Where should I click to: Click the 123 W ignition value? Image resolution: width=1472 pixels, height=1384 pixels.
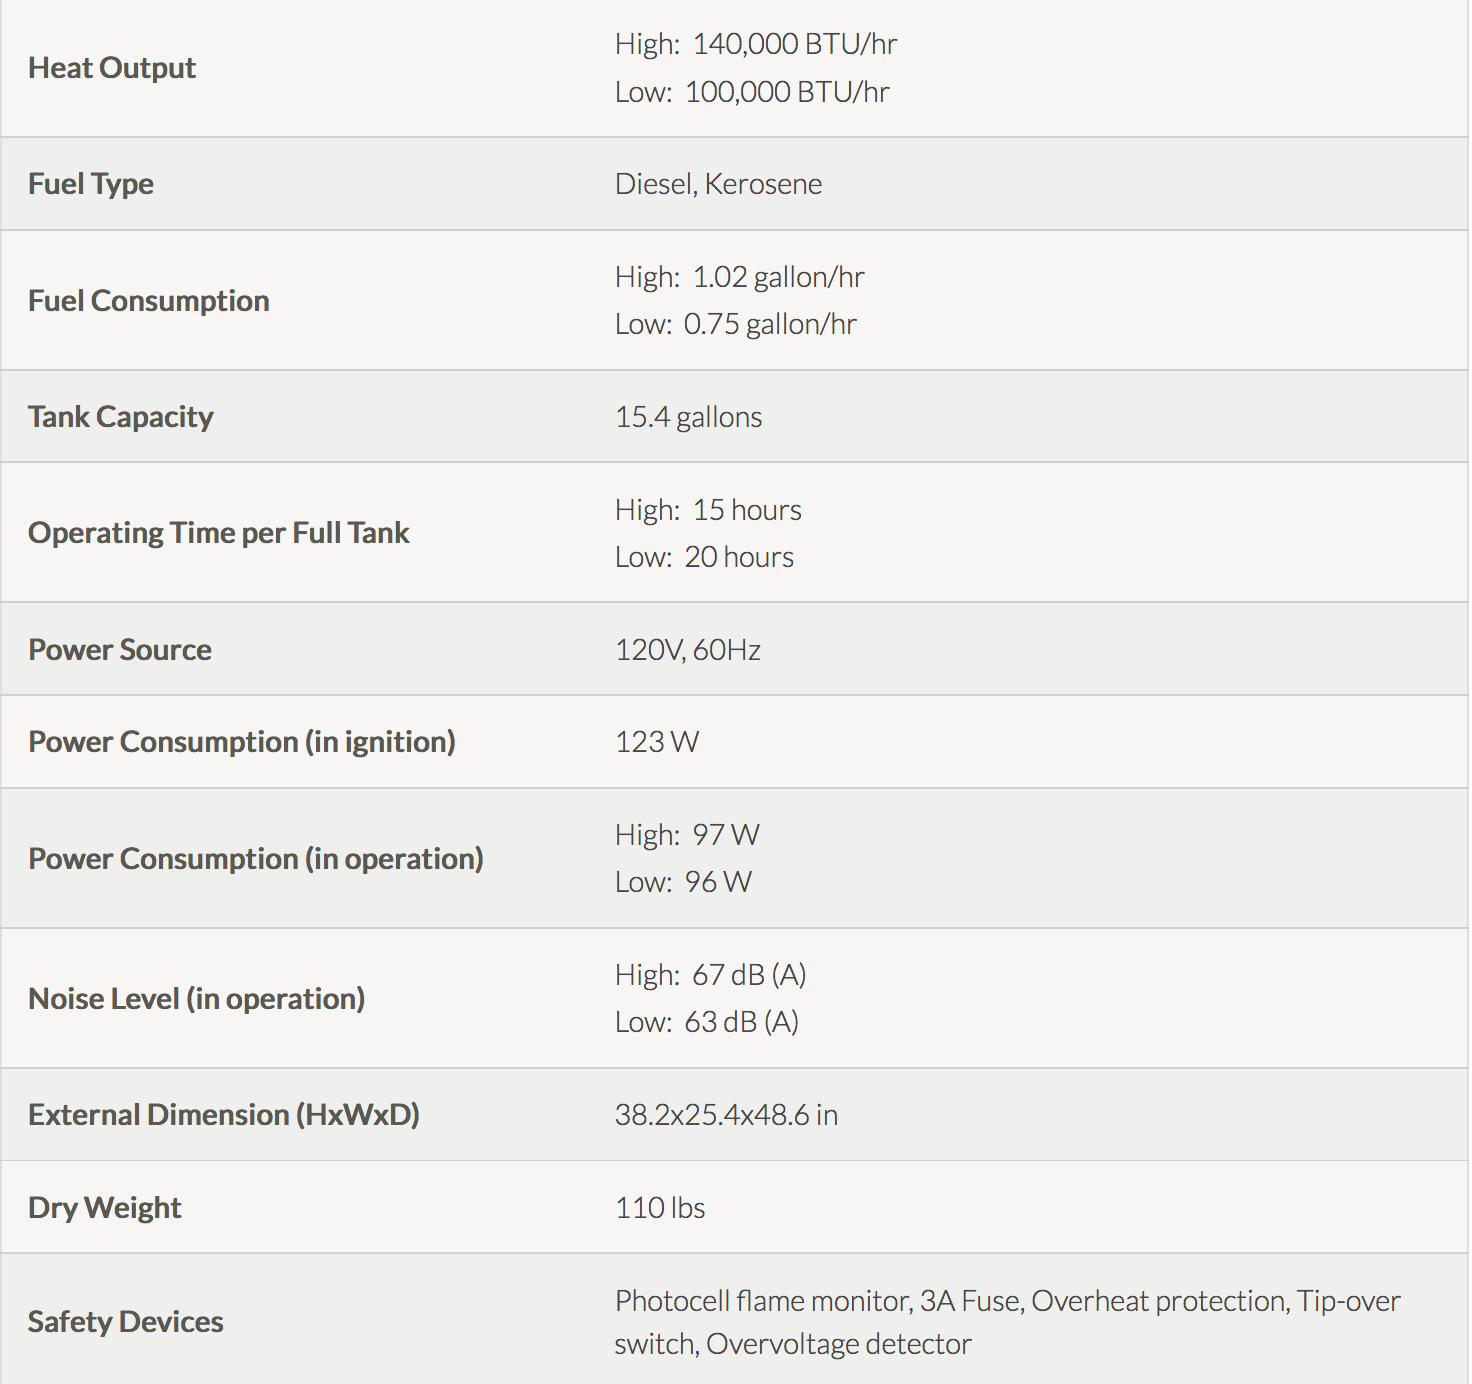[656, 742]
